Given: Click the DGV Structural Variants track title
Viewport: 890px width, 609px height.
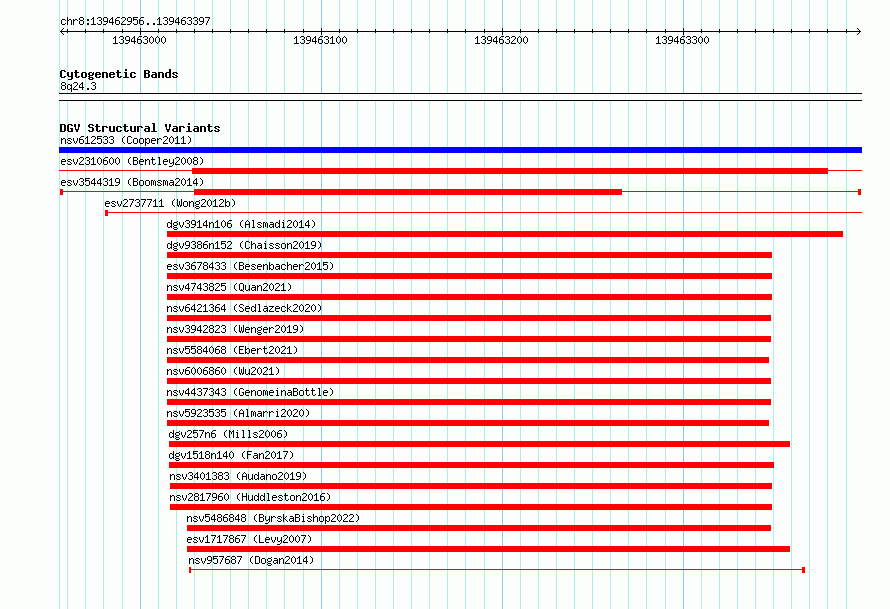Looking at the screenshot, I should (x=140, y=128).
